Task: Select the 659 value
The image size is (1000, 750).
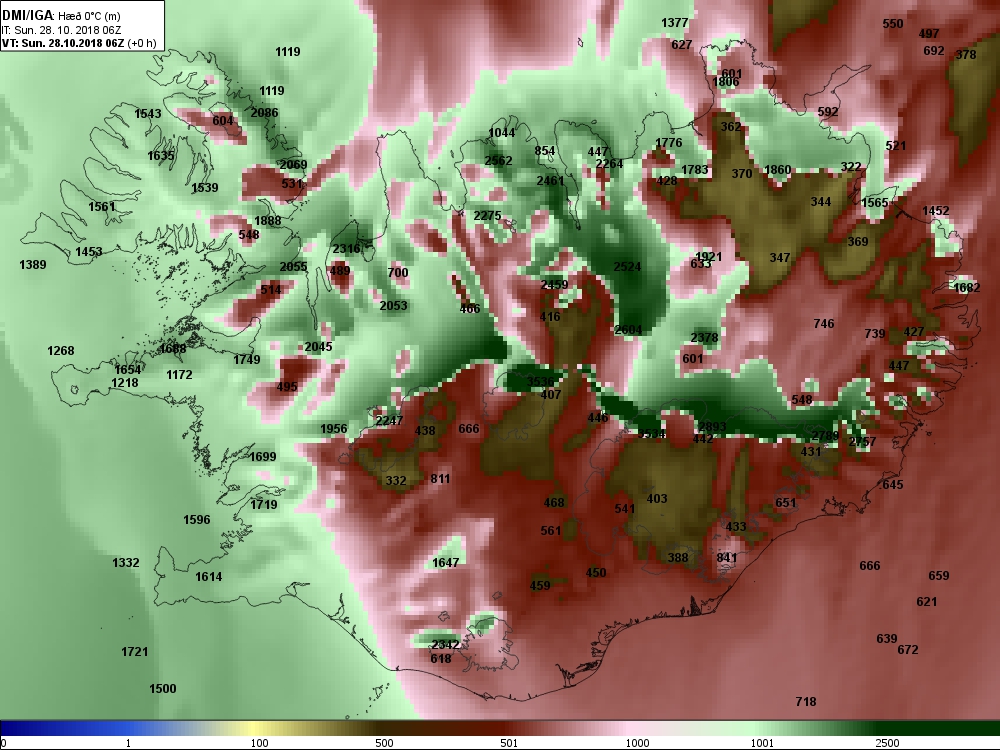Action: 939,576
